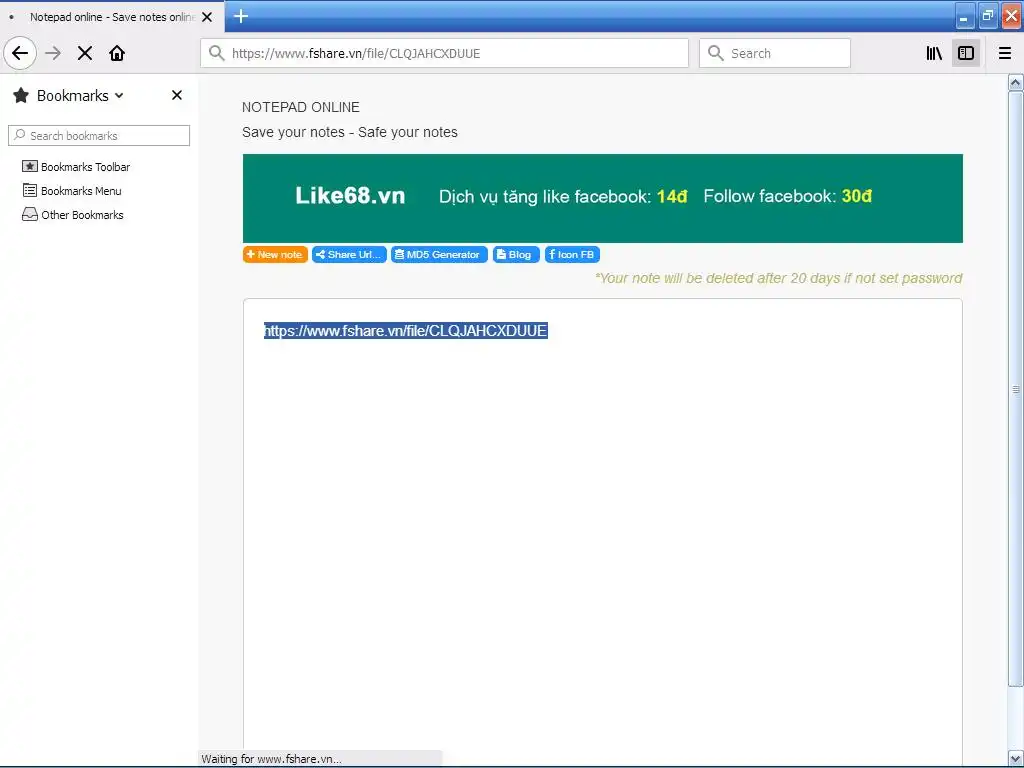1024x768 pixels.
Task: Expand the Bookmarks sidebar dropdown
Action: tap(119, 95)
